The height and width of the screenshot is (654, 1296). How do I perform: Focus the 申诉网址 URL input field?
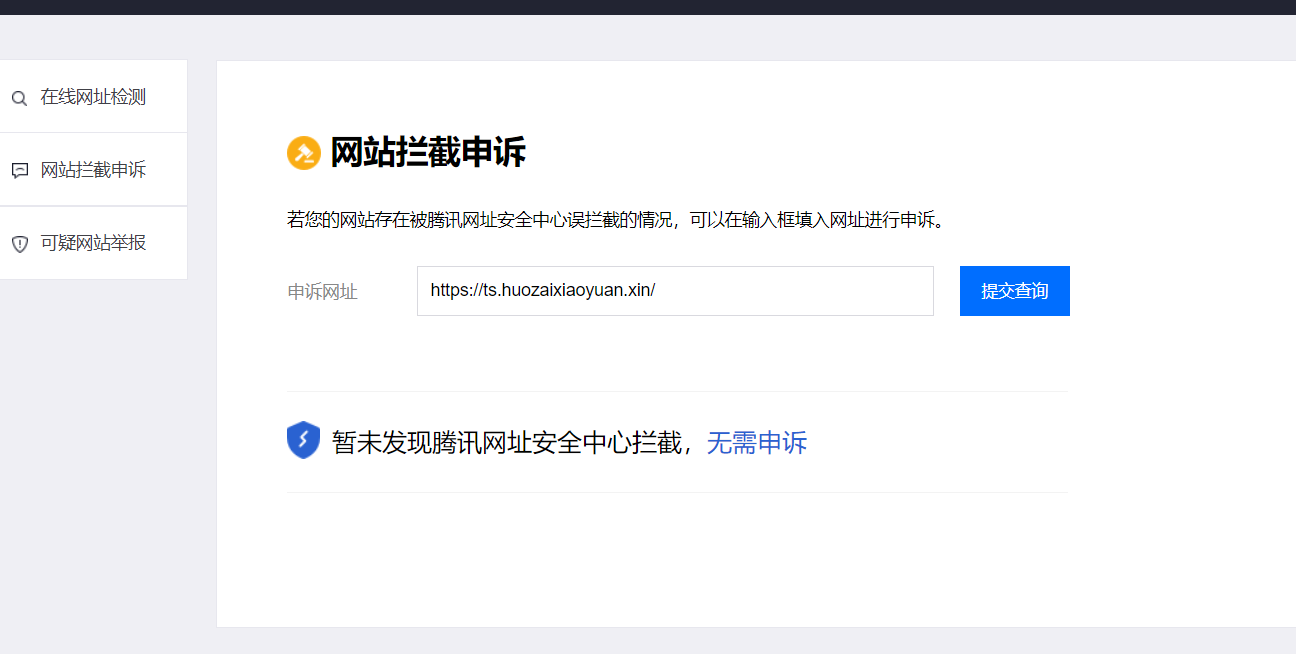tap(675, 291)
